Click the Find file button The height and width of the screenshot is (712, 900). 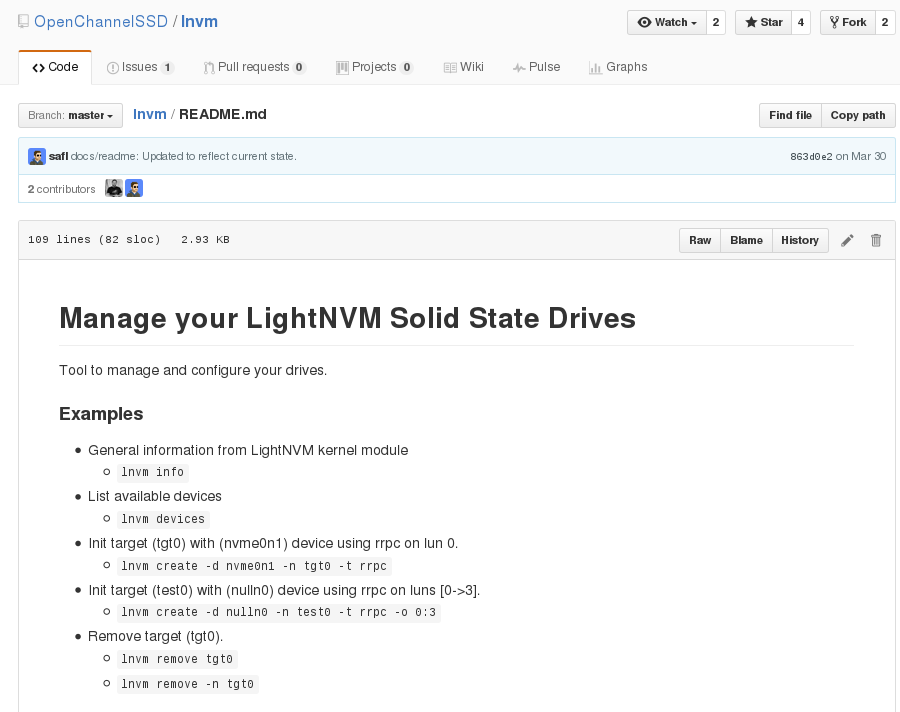790,115
